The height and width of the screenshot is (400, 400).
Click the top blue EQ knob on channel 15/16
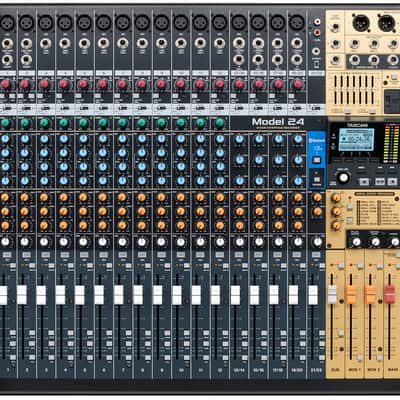click(x=259, y=139)
